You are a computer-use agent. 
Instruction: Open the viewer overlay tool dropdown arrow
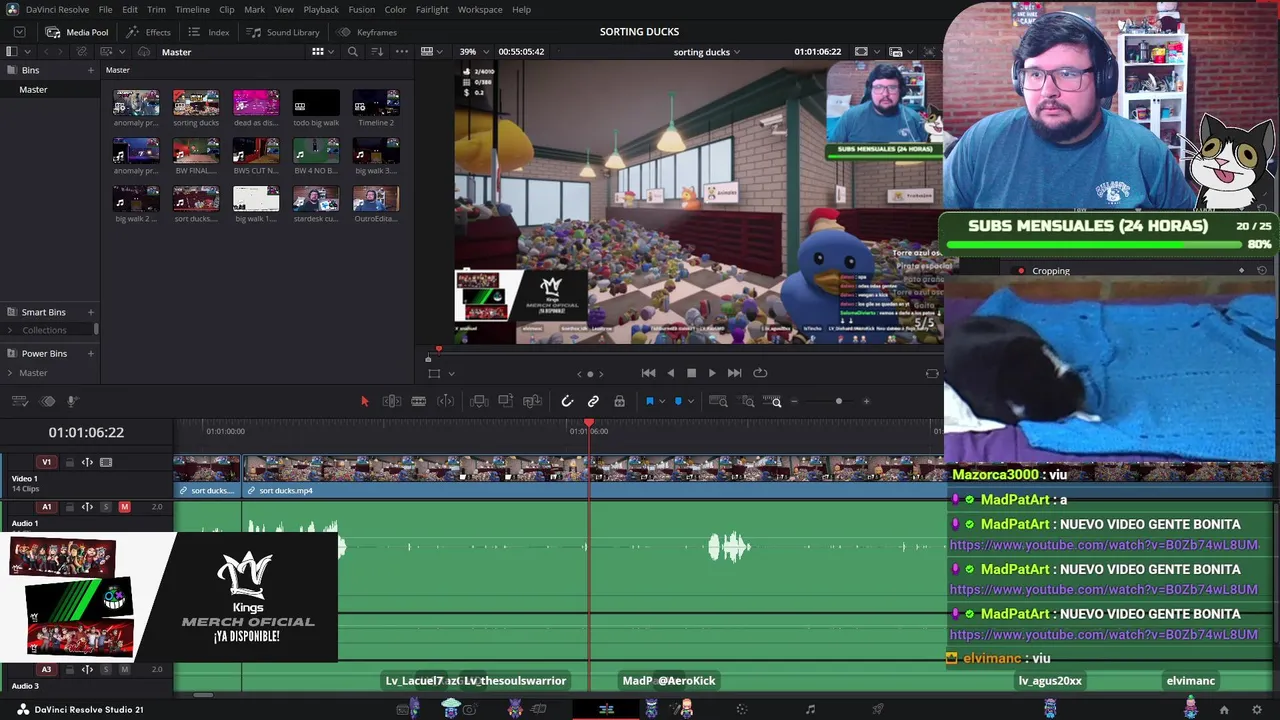coord(451,373)
